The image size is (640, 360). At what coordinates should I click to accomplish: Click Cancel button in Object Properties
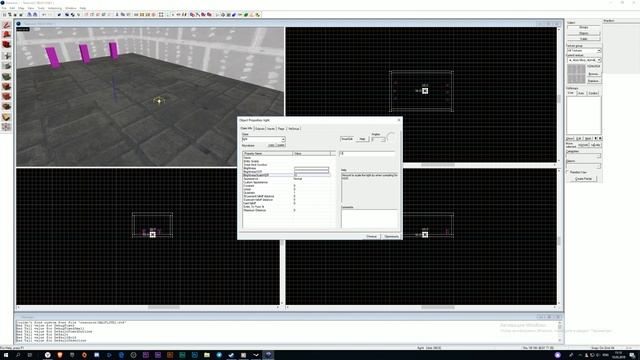click(371, 236)
